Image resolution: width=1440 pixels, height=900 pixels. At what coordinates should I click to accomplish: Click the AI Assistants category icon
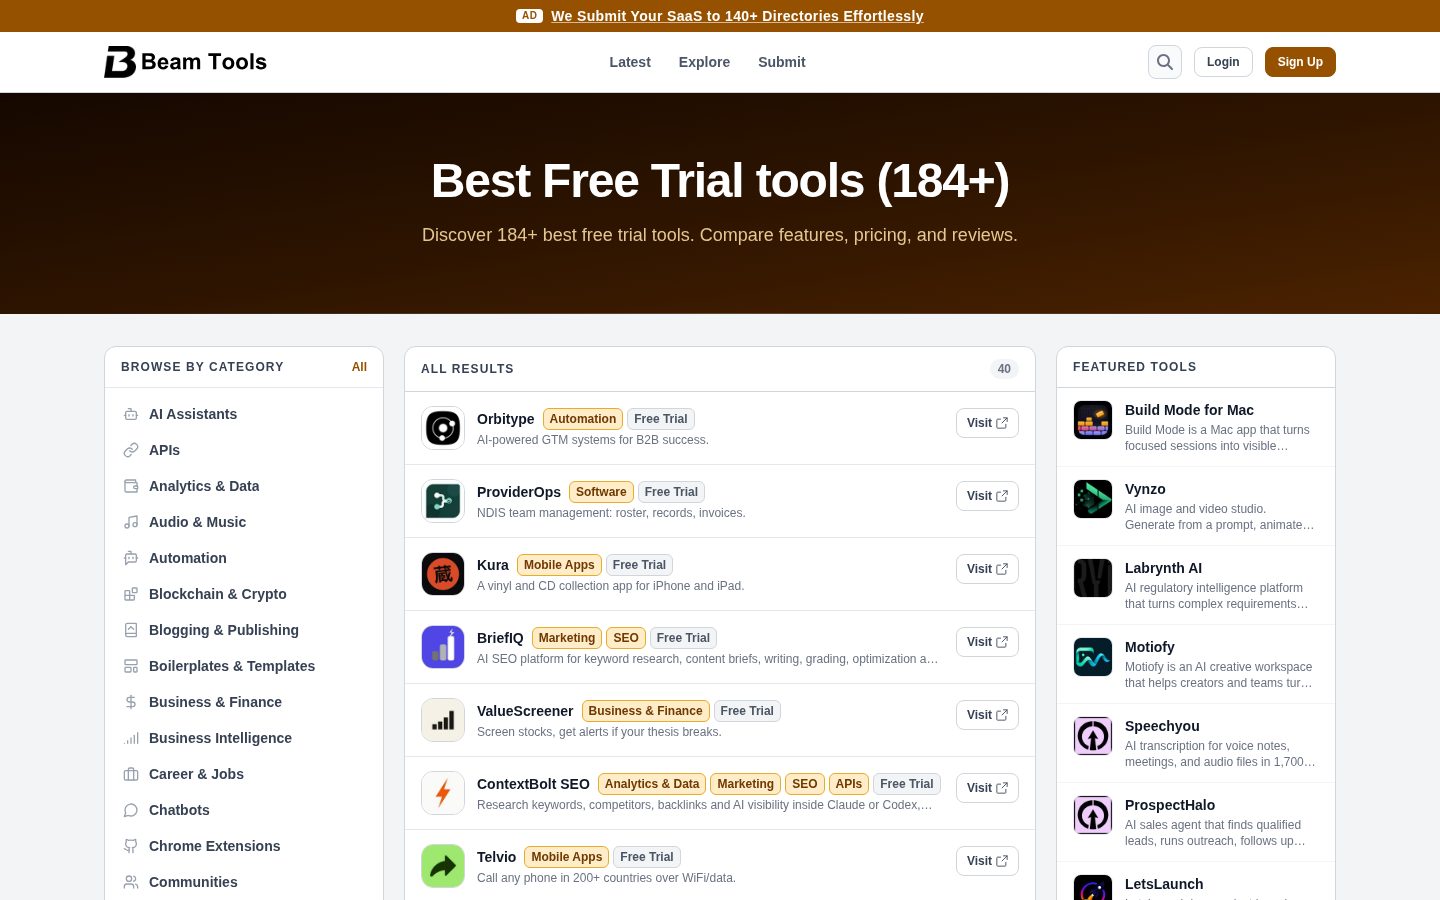pos(131,414)
